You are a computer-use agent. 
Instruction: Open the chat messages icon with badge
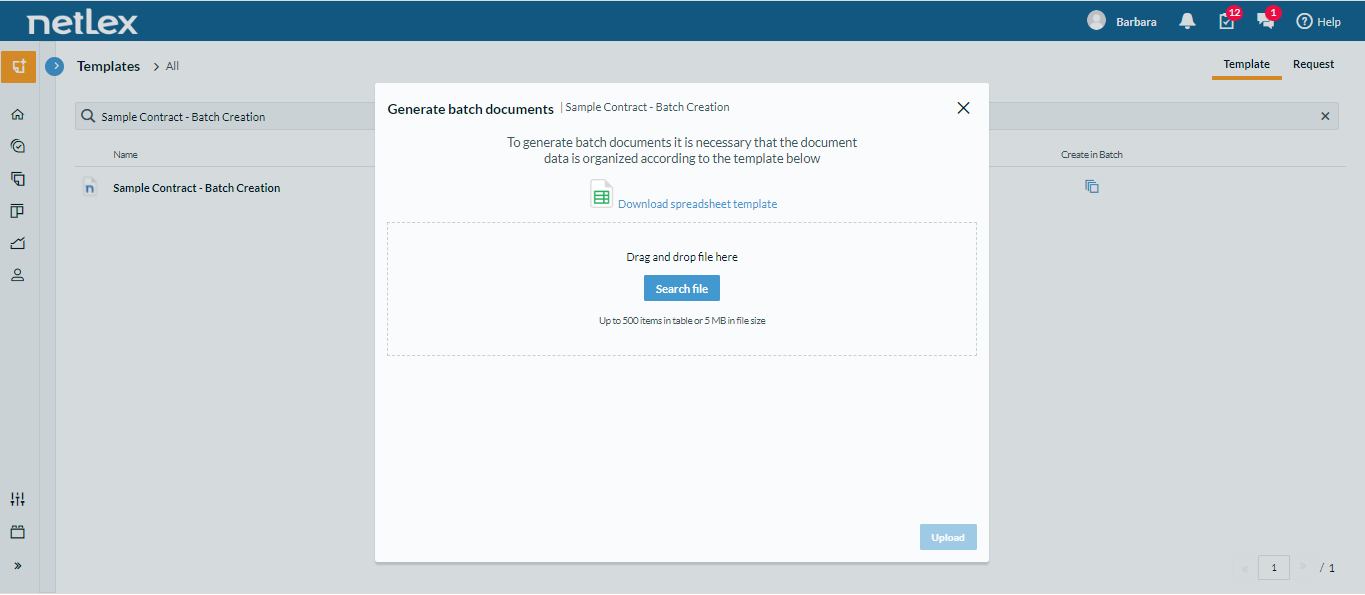(x=1266, y=21)
